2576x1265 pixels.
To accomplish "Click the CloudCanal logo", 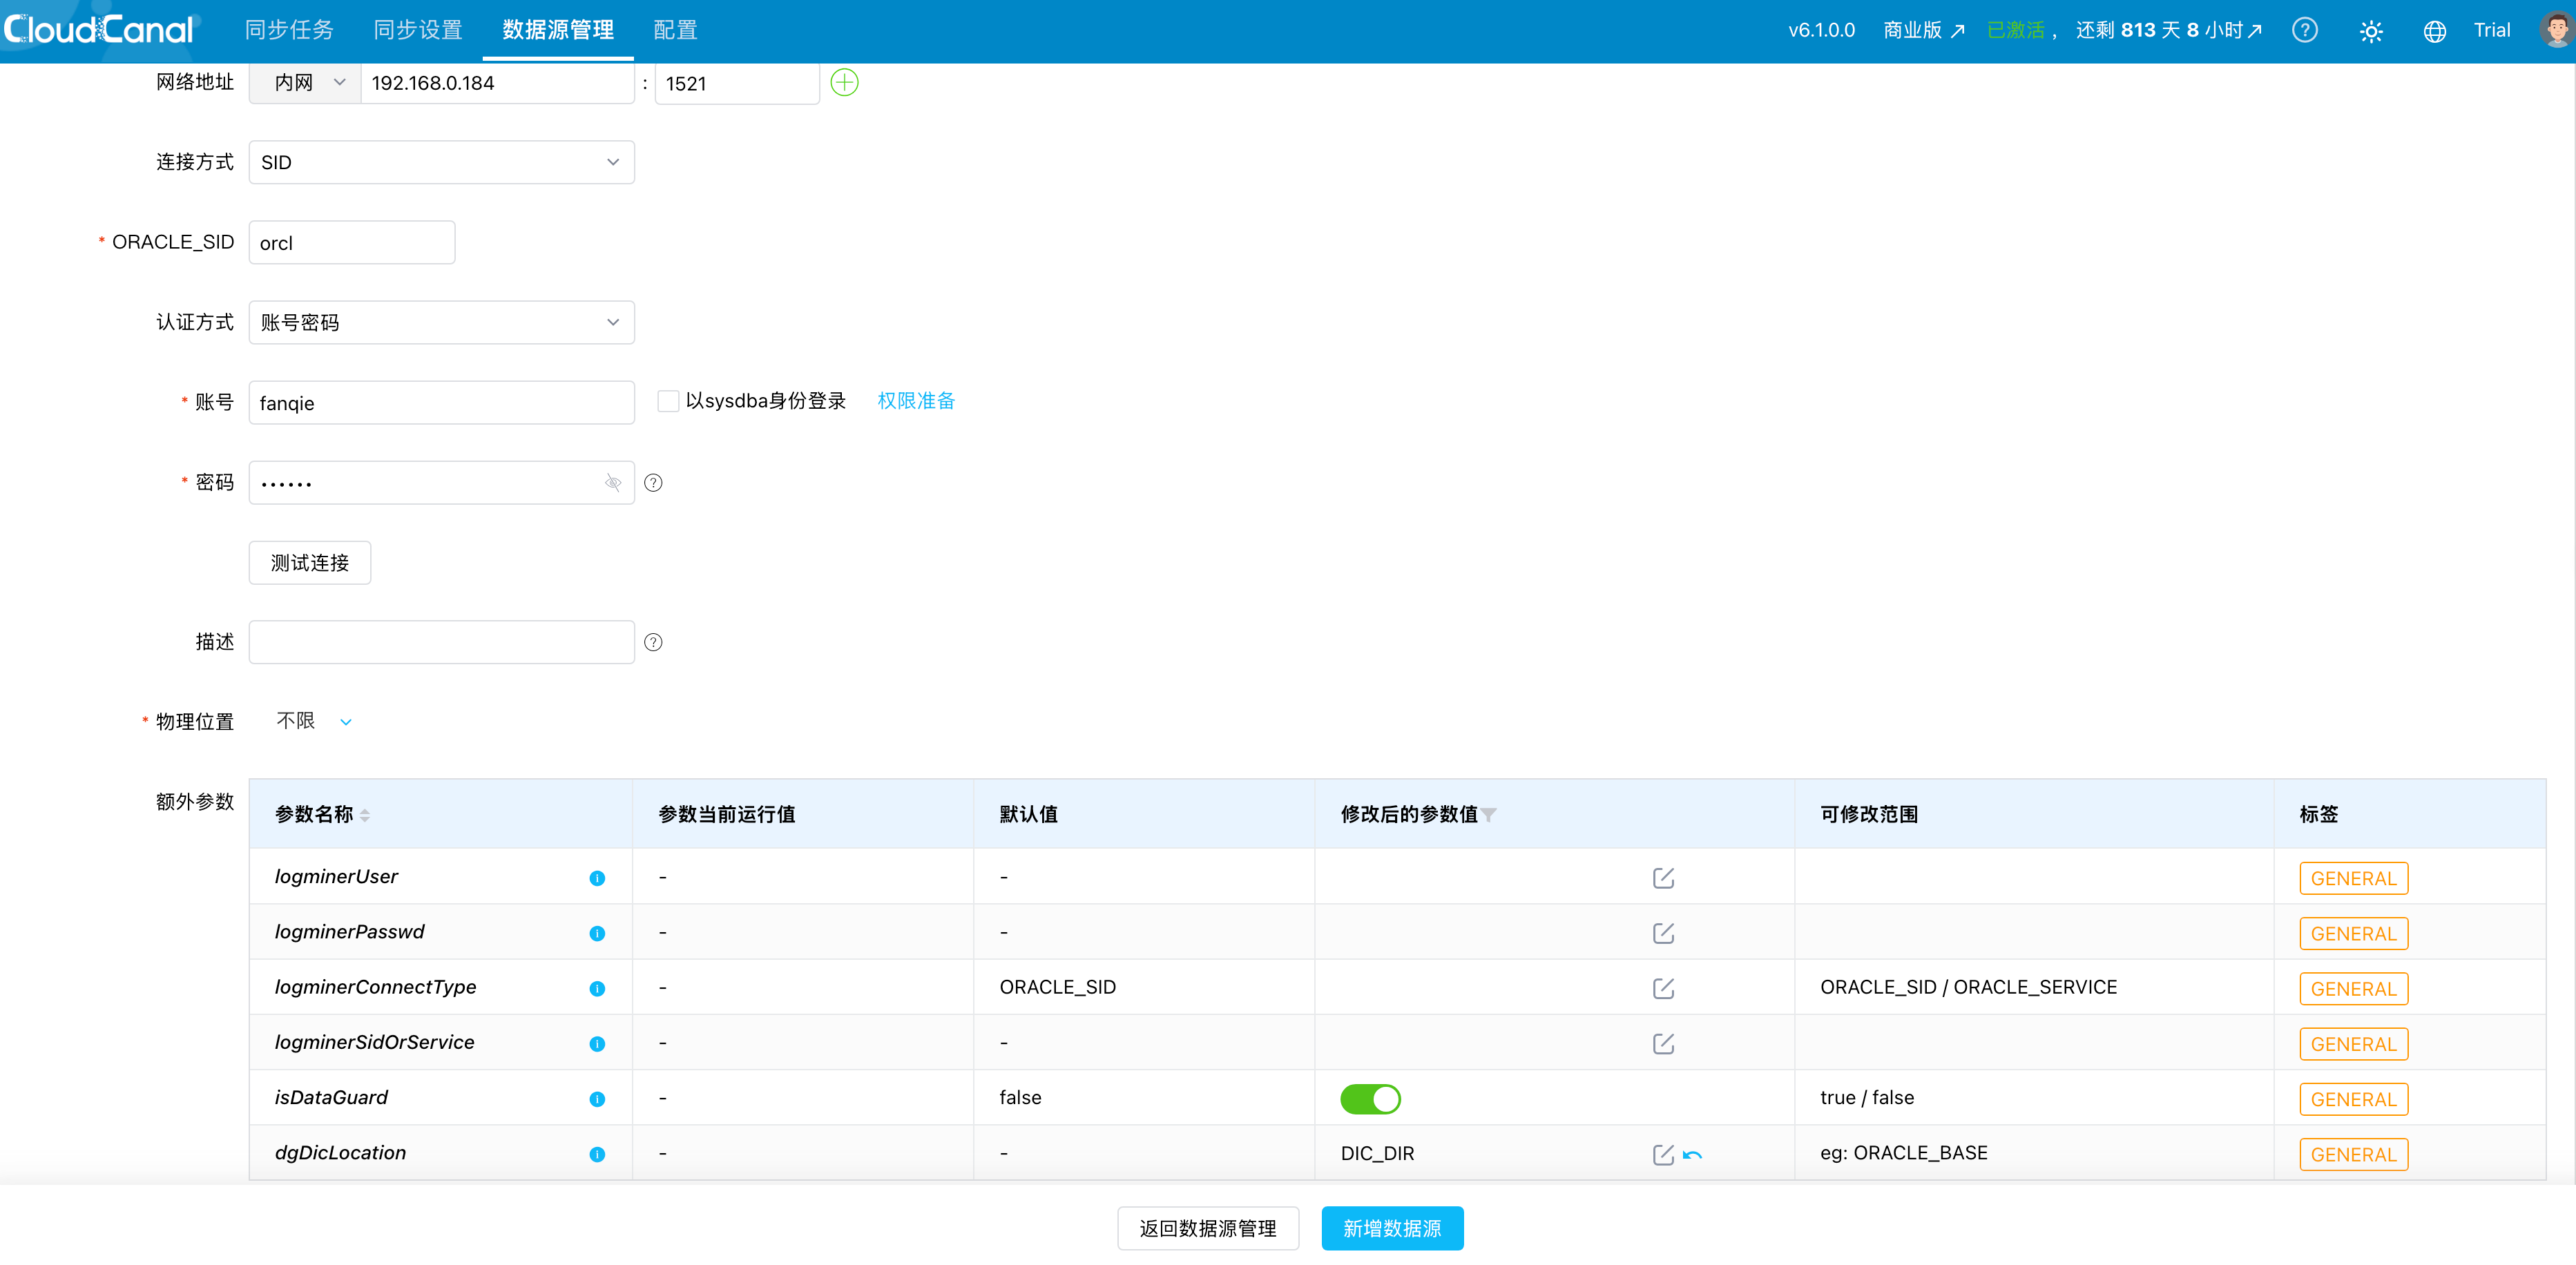I will click(x=98, y=30).
